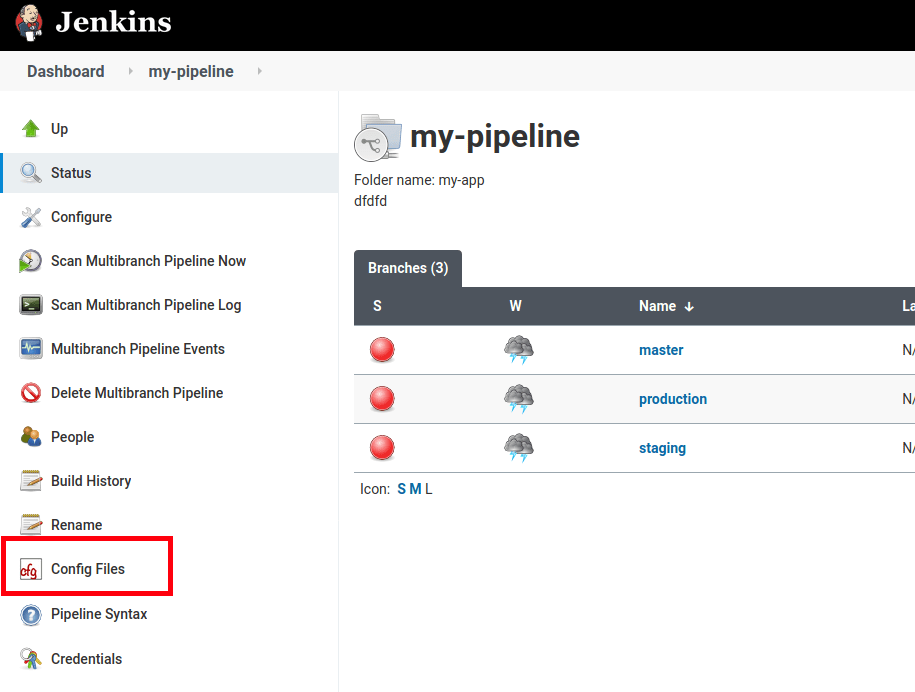Open the People page
The height and width of the screenshot is (692, 915).
(x=31, y=437)
